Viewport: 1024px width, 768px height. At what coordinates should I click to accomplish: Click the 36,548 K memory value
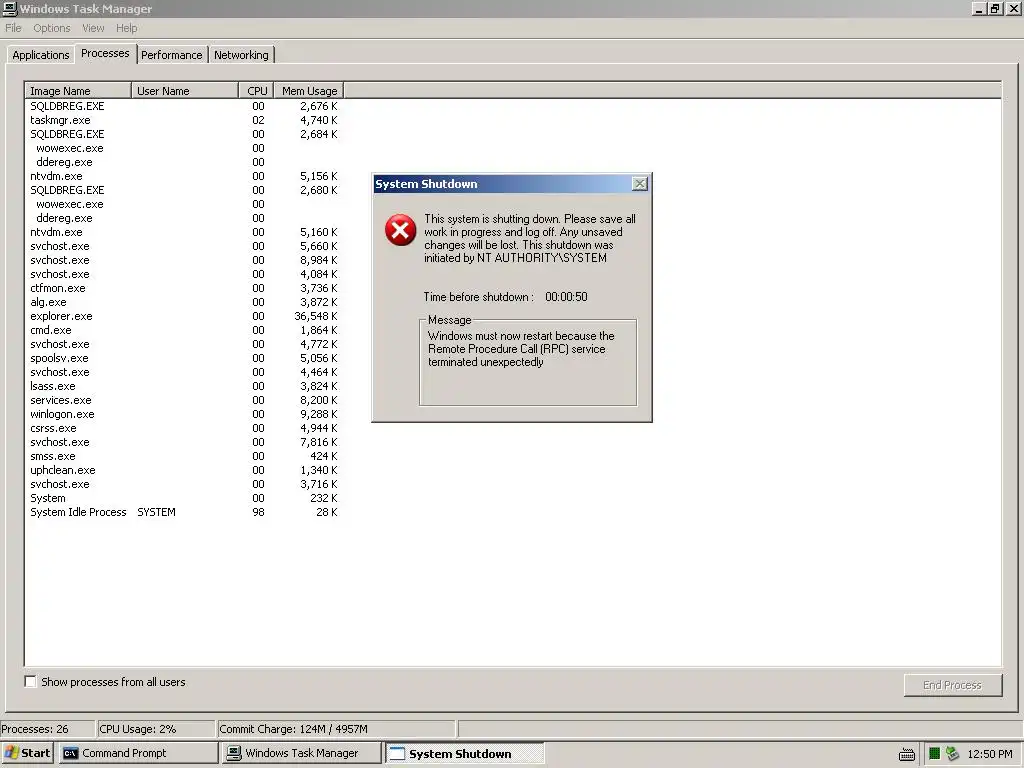tap(315, 316)
